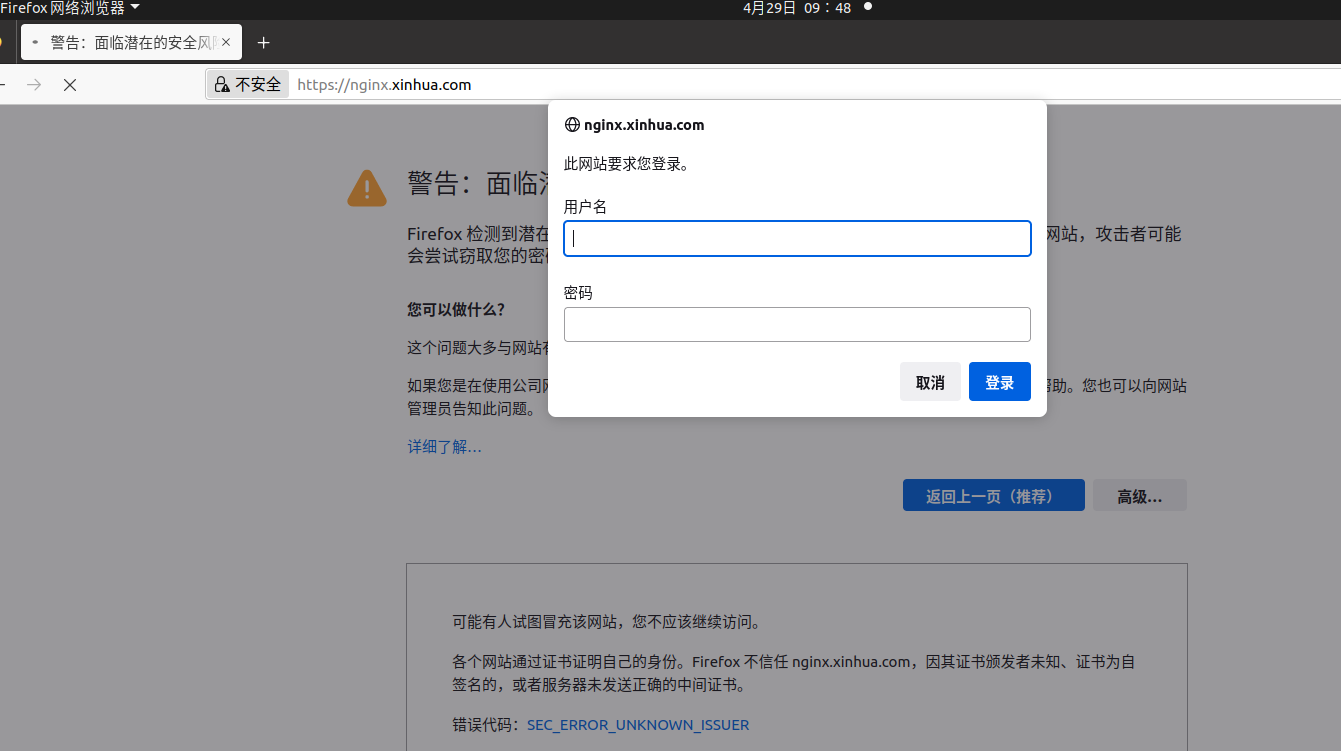1341x751 pixels.
Task: Click the 可能有人试图冒充该网站 paragraph
Action: point(607,622)
